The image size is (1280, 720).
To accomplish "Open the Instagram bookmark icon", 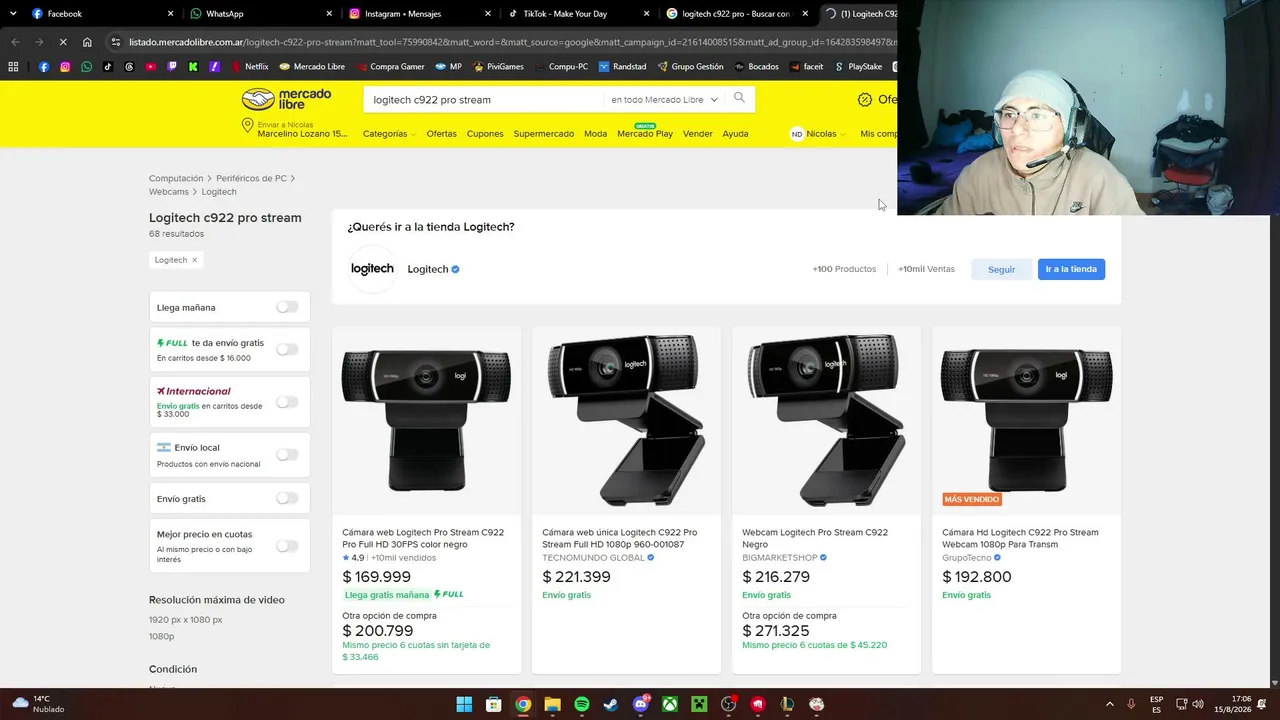I will click(65, 67).
